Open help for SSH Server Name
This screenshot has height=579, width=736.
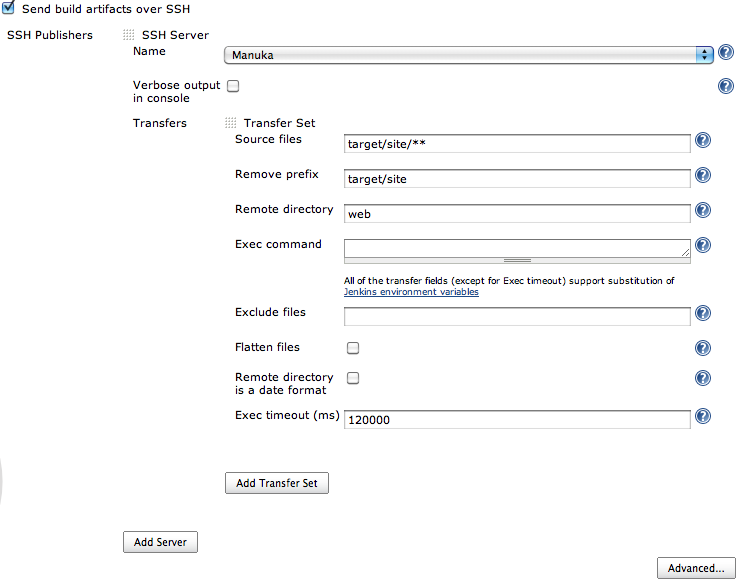pyautogui.click(x=726, y=52)
